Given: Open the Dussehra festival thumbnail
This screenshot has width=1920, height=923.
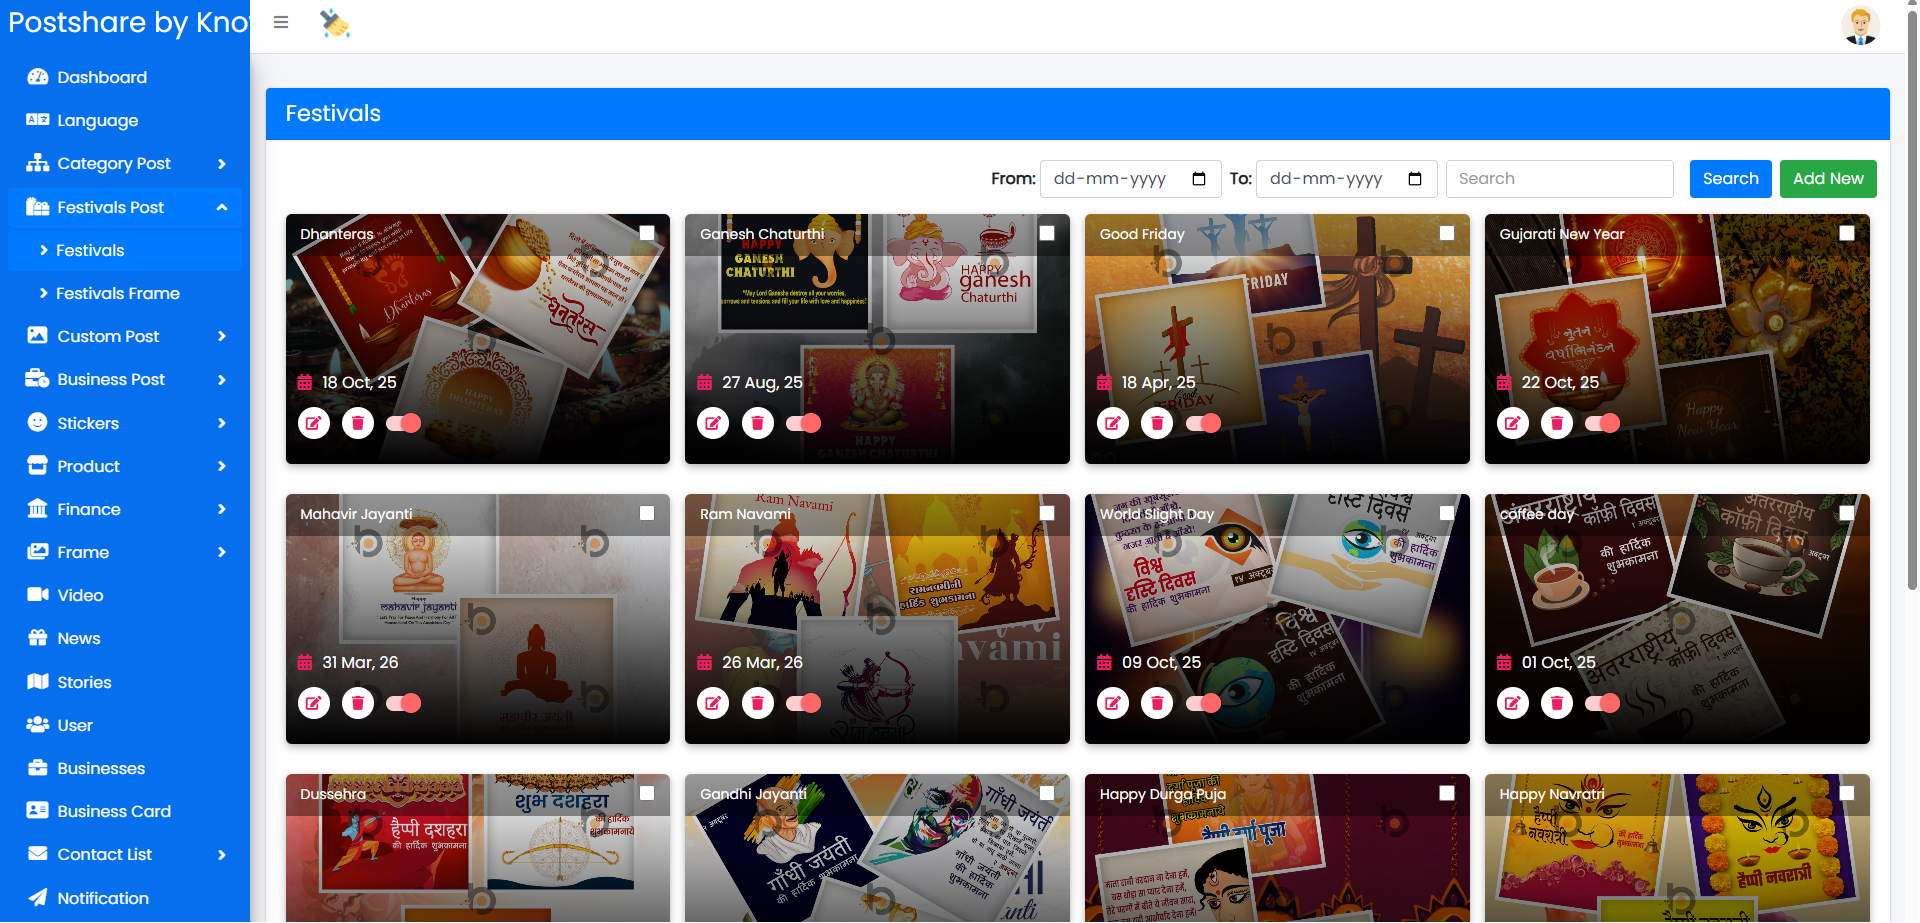Looking at the screenshot, I should tap(478, 848).
